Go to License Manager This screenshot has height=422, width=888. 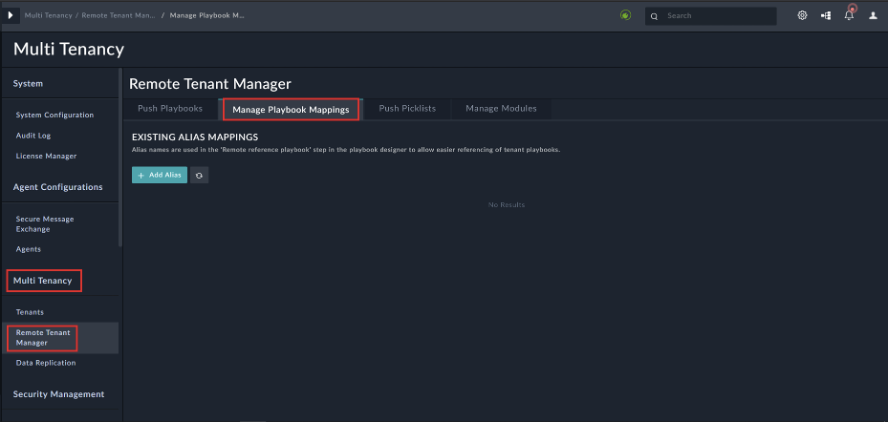[46, 156]
